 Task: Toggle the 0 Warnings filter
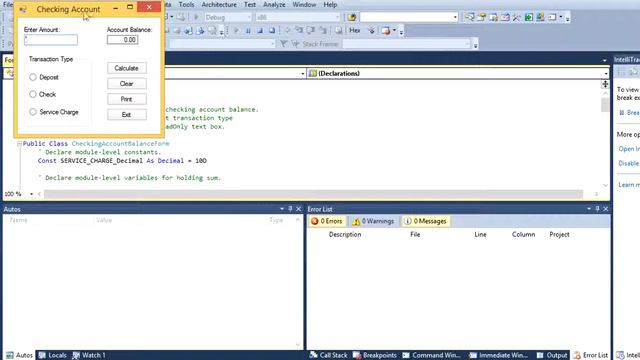(x=373, y=221)
